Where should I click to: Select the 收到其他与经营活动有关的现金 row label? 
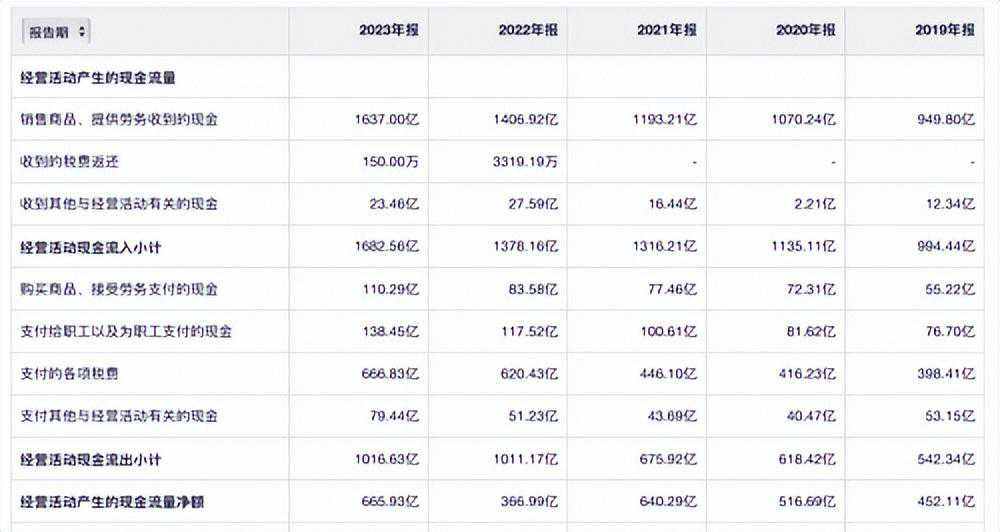pyautogui.click(x=119, y=204)
